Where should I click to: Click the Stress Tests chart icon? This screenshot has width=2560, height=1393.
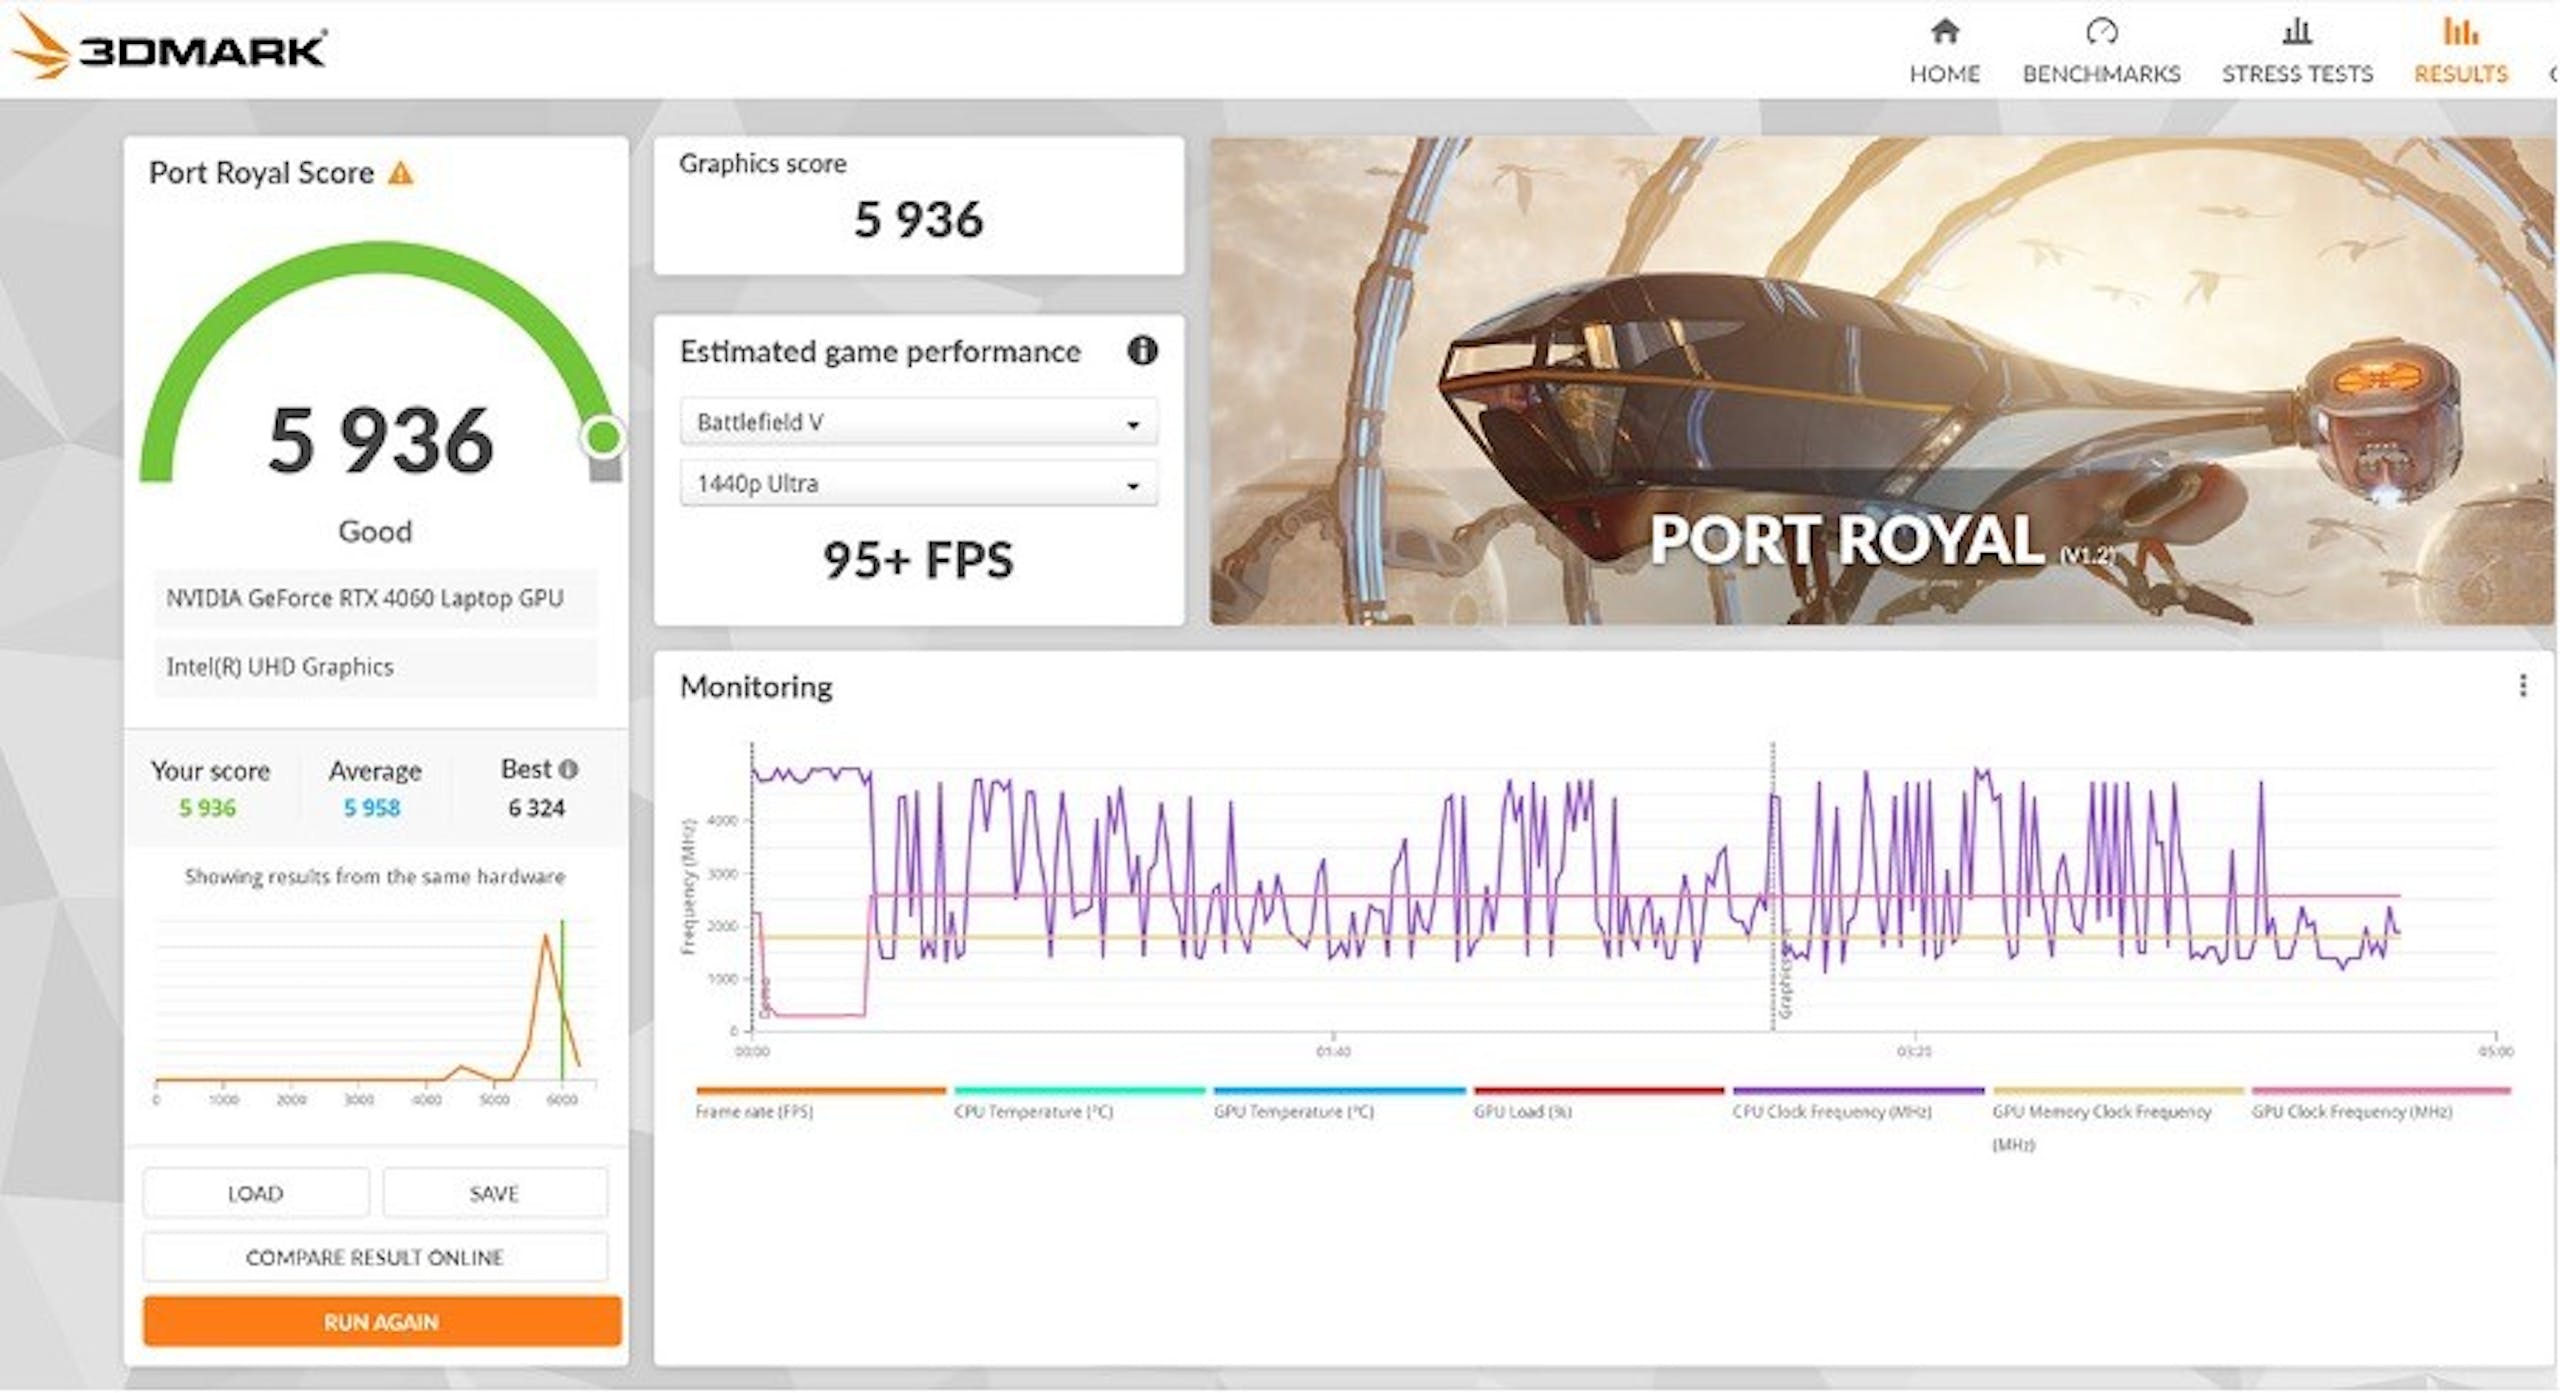(2297, 32)
